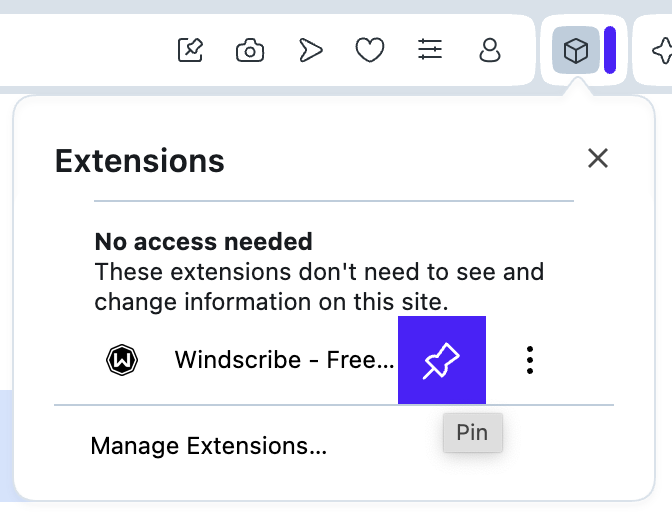Click the send arrow icon in toolbar
Image resolution: width=672 pixels, height=518 pixels.
tap(311, 50)
